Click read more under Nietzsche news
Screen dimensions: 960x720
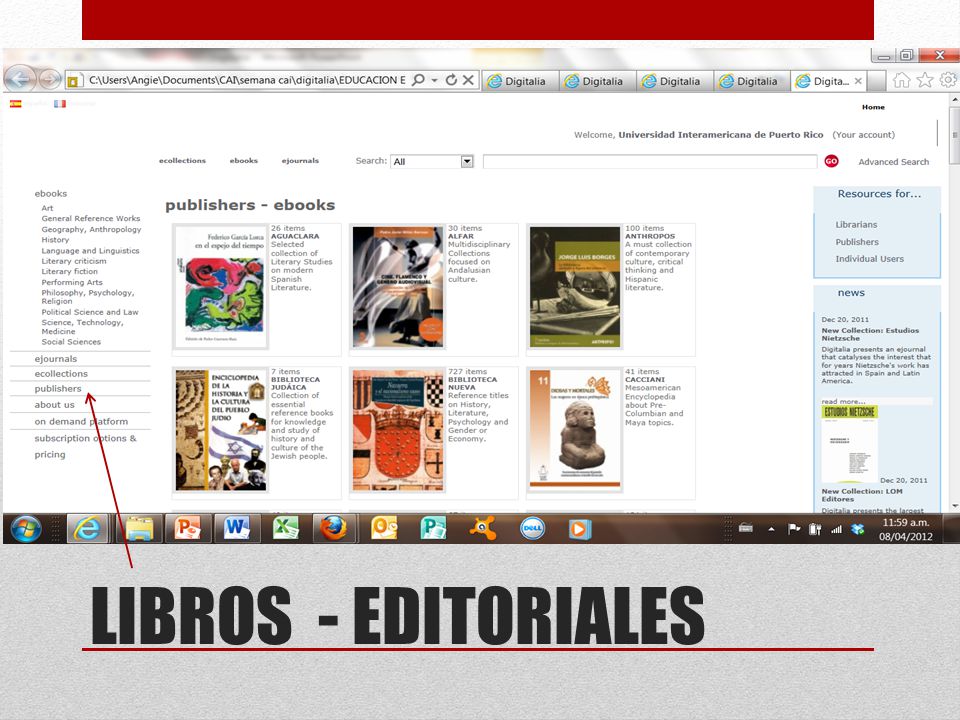[x=843, y=402]
